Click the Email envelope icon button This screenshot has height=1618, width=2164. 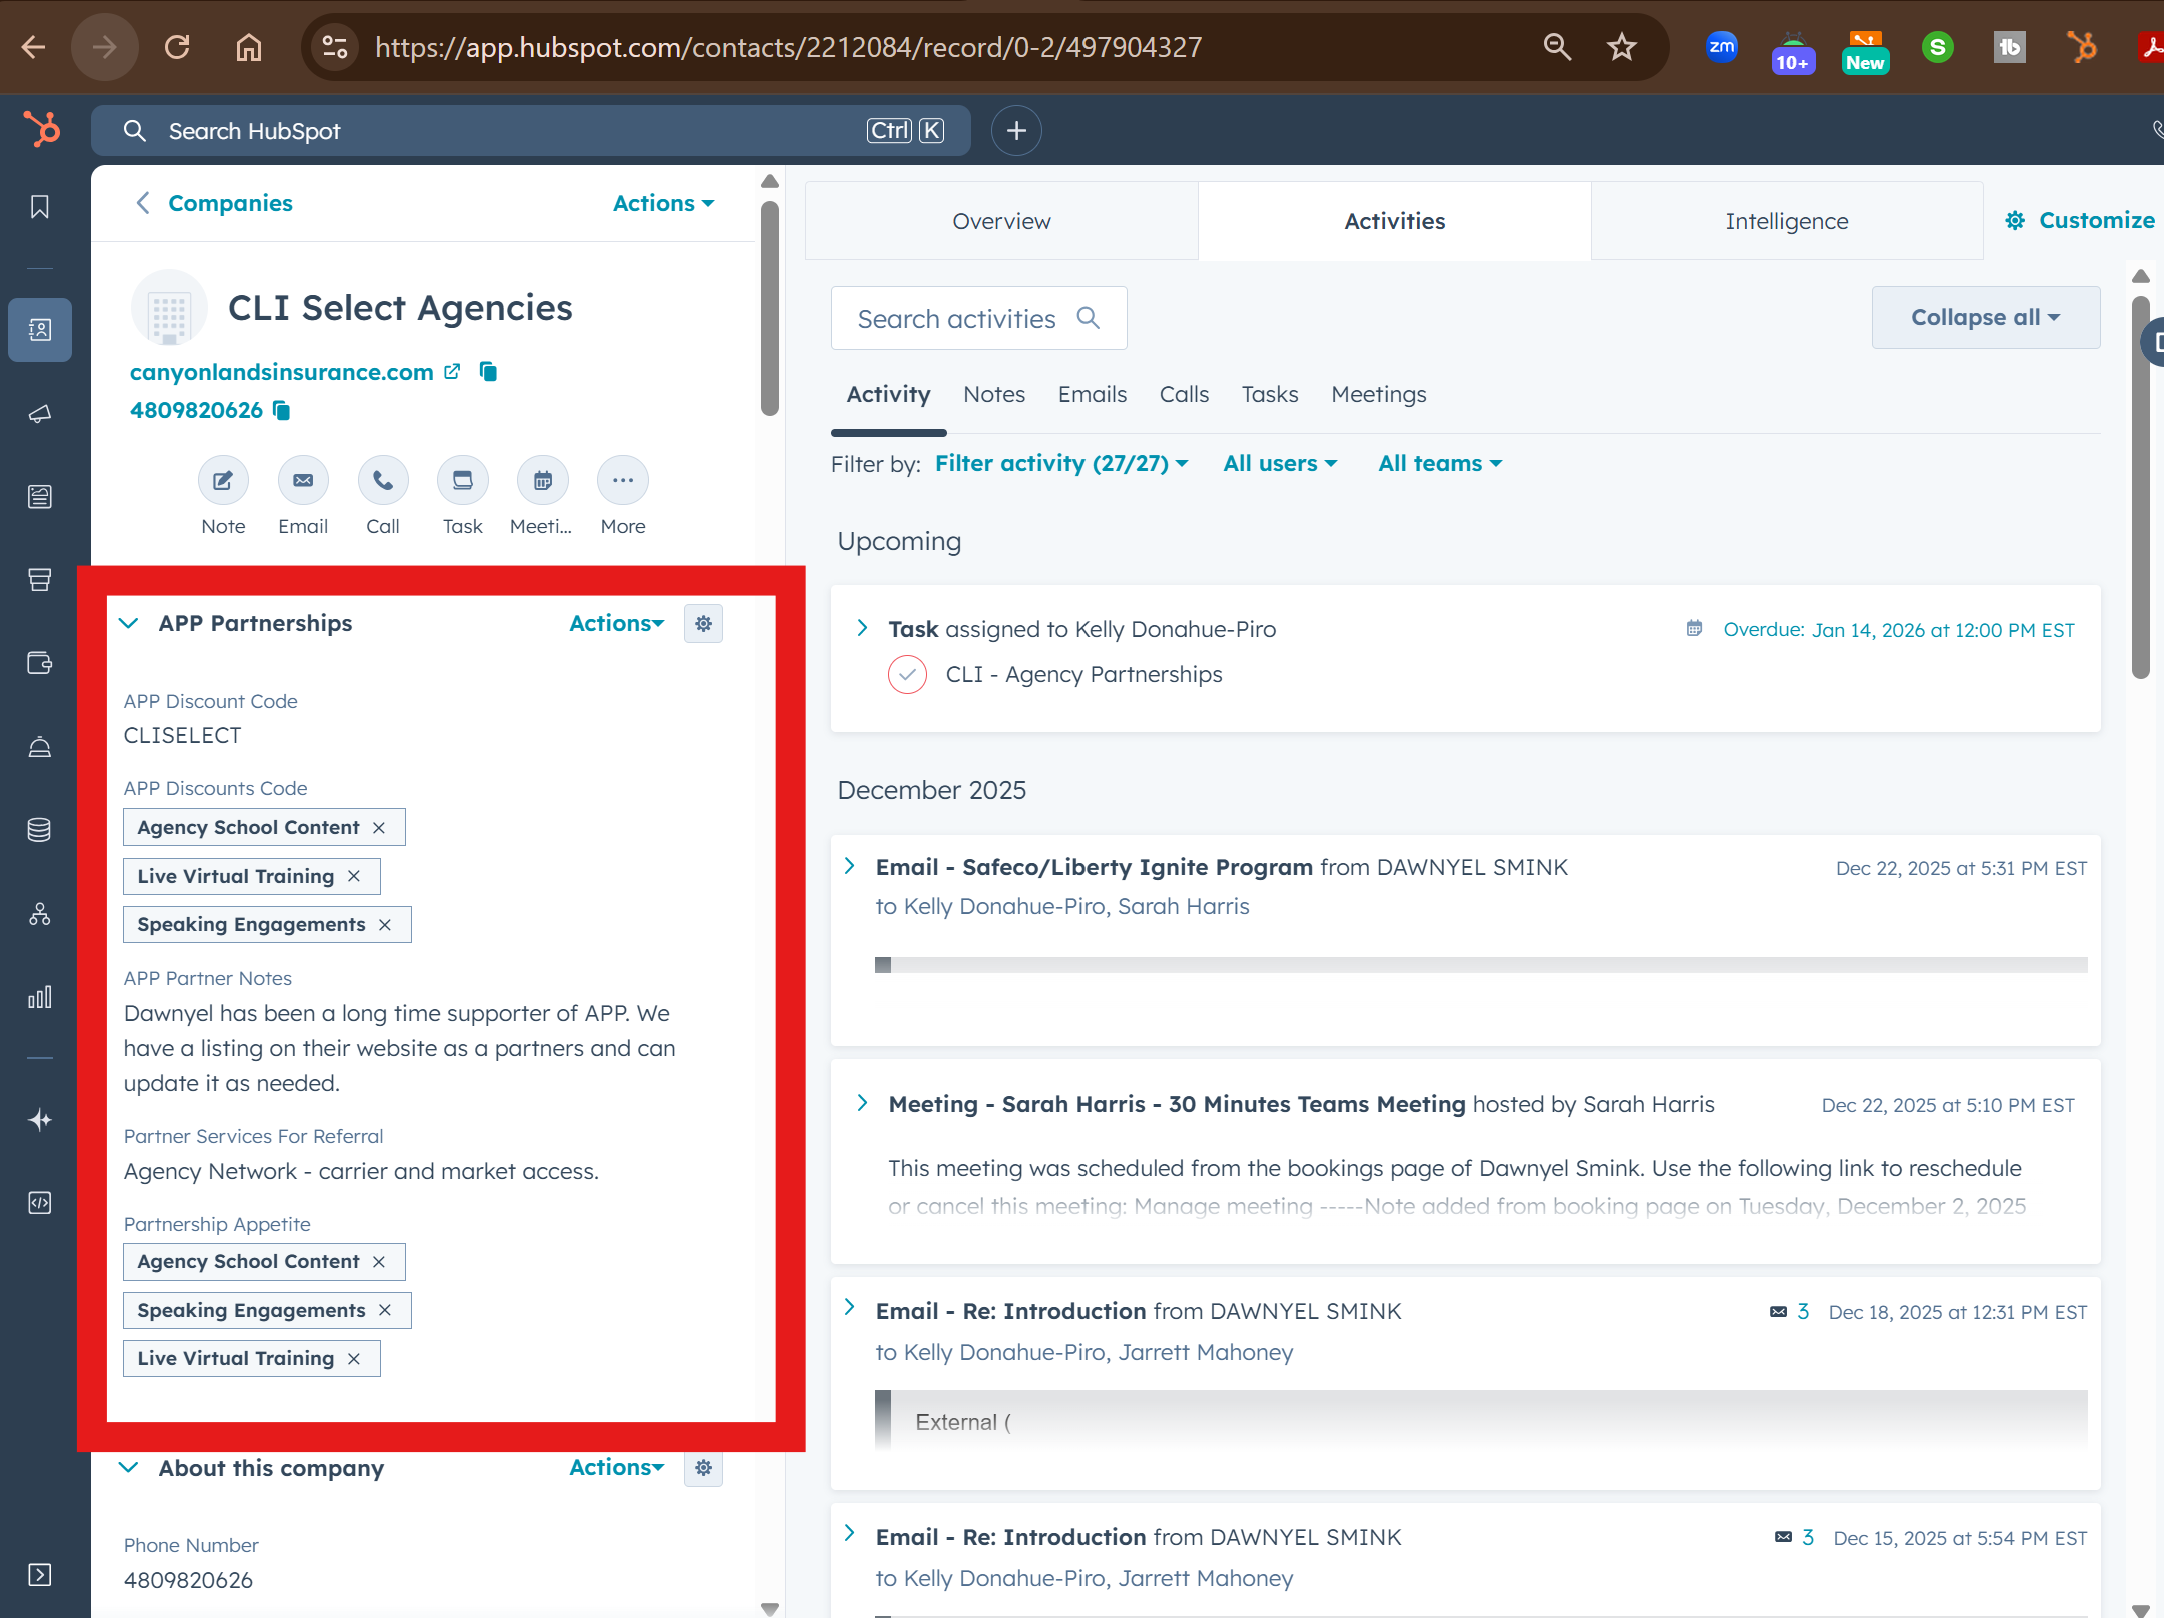pyautogui.click(x=303, y=481)
